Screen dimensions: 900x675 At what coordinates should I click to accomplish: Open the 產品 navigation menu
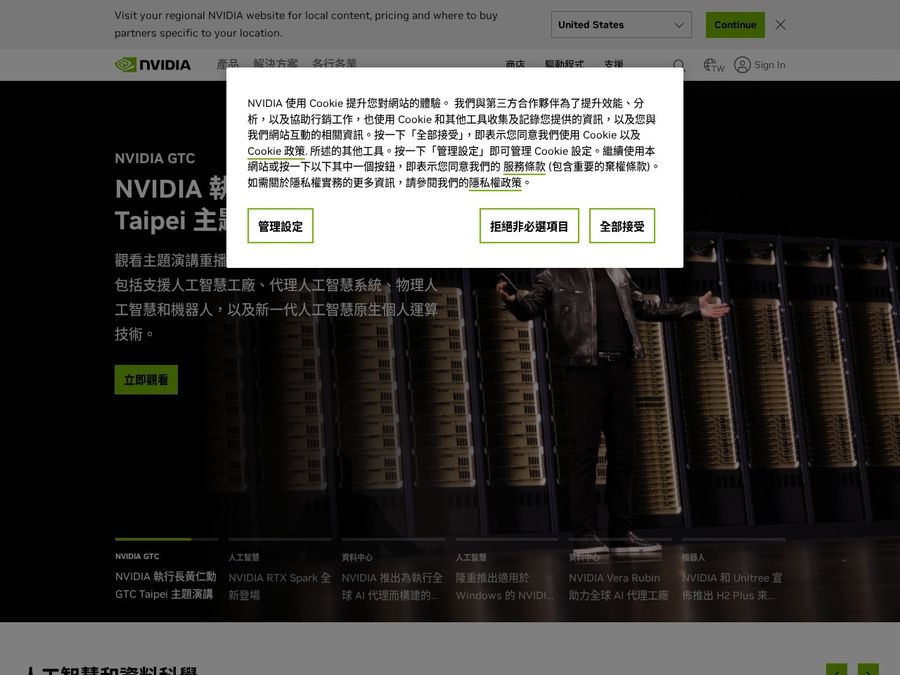point(227,64)
